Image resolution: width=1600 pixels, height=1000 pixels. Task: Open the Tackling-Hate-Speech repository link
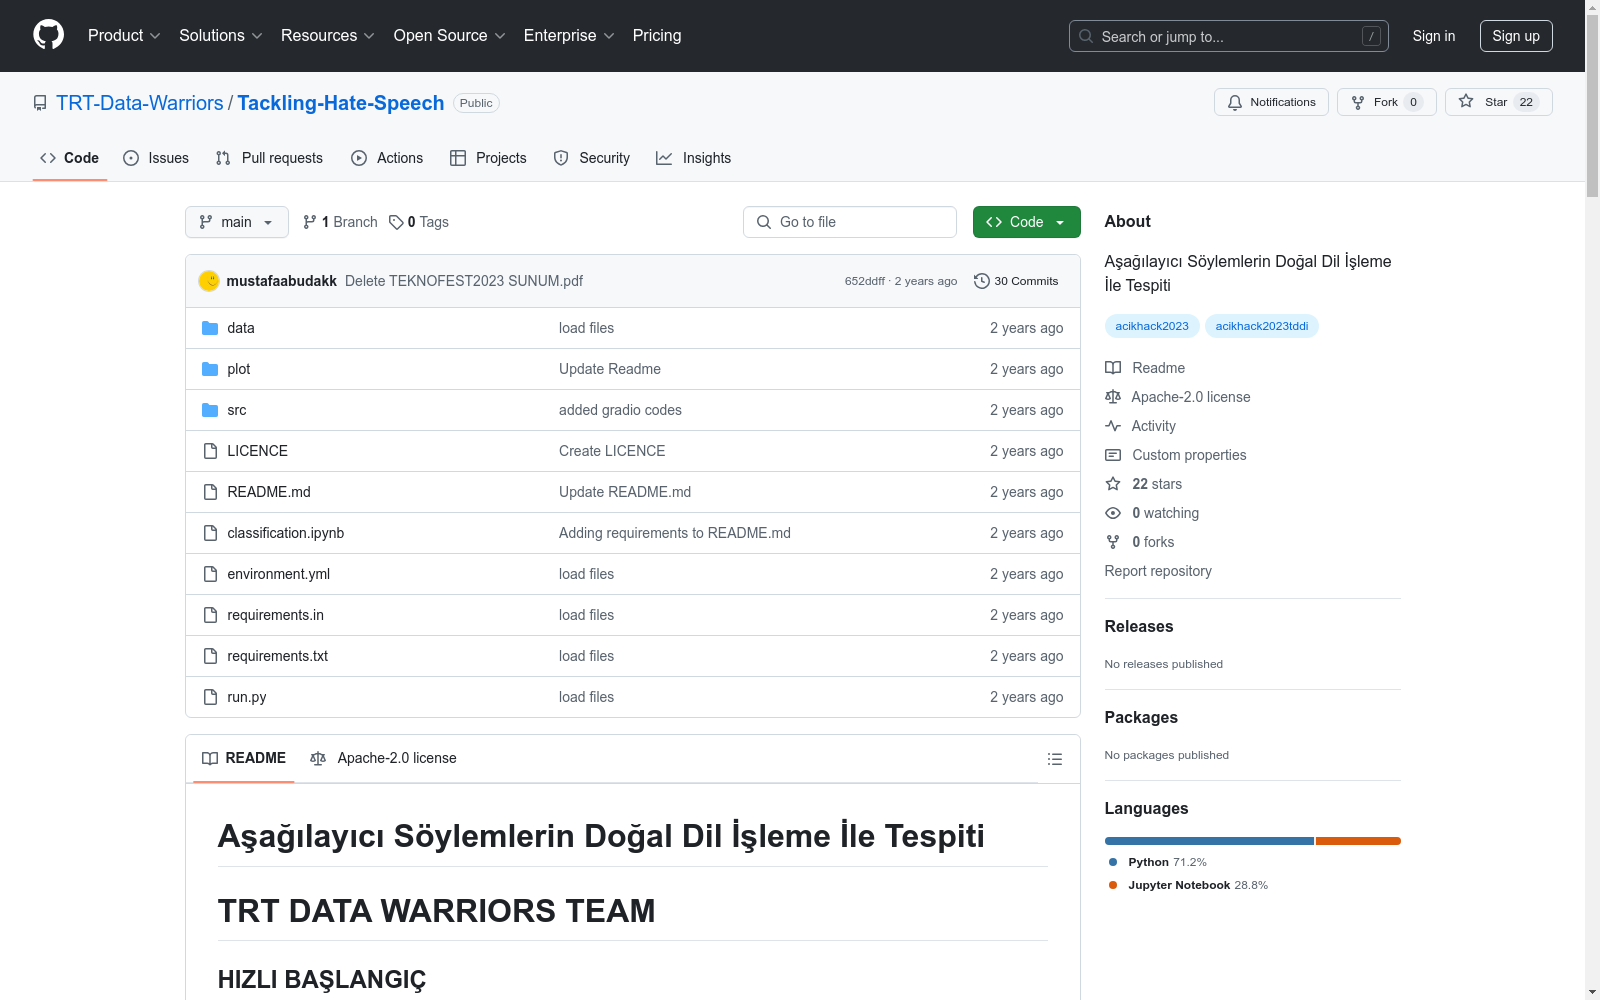click(x=341, y=103)
